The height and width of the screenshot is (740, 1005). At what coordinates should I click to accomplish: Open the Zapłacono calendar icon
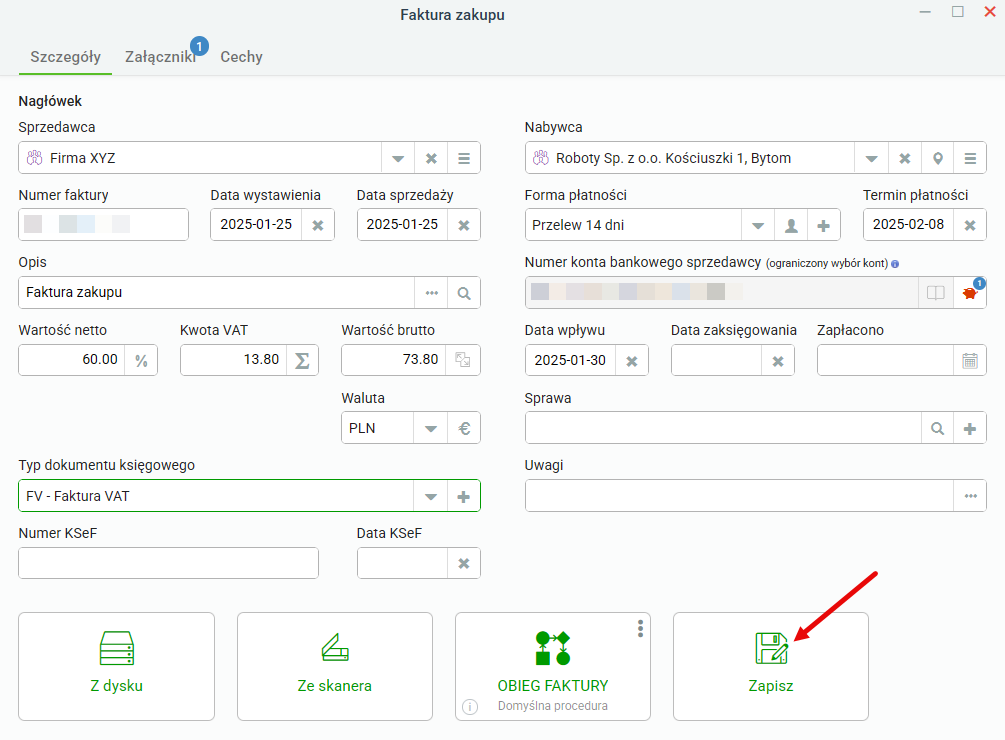click(x=970, y=361)
